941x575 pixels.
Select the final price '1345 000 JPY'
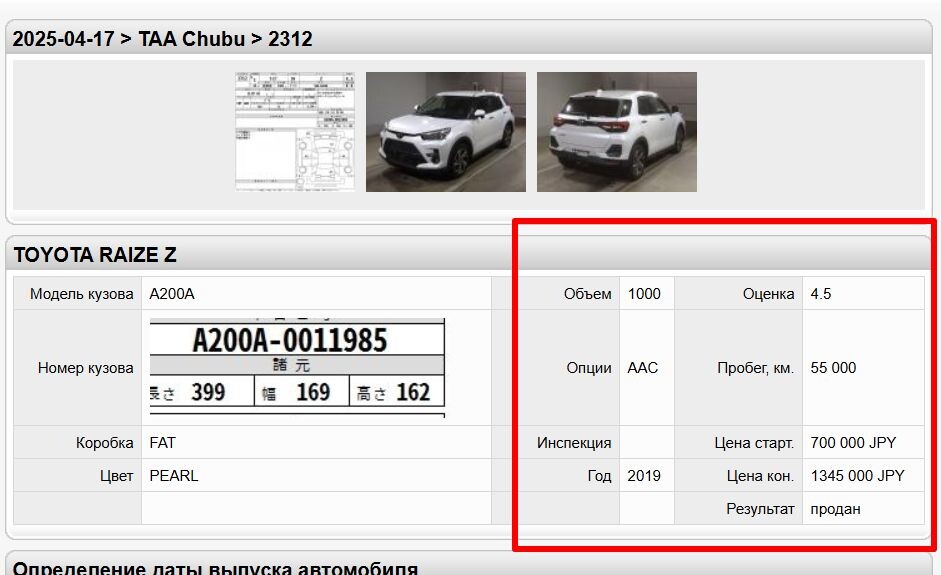coord(858,476)
